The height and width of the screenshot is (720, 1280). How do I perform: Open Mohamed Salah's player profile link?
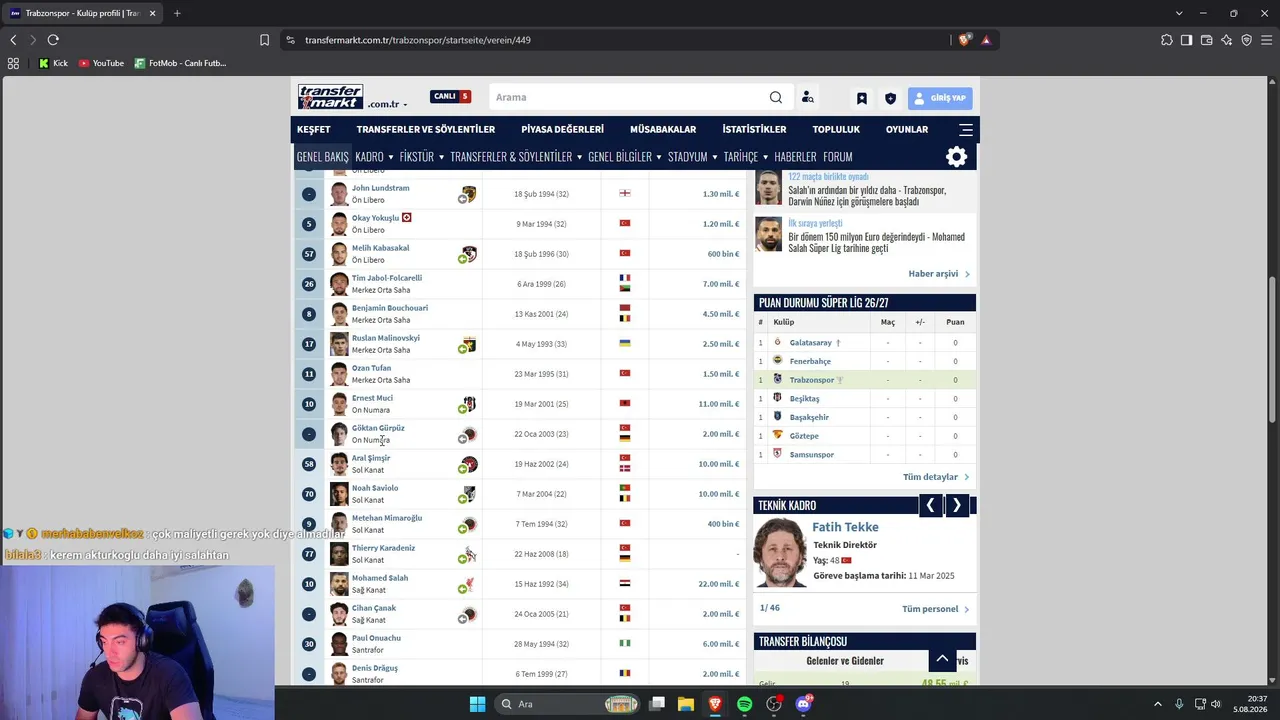coord(380,578)
